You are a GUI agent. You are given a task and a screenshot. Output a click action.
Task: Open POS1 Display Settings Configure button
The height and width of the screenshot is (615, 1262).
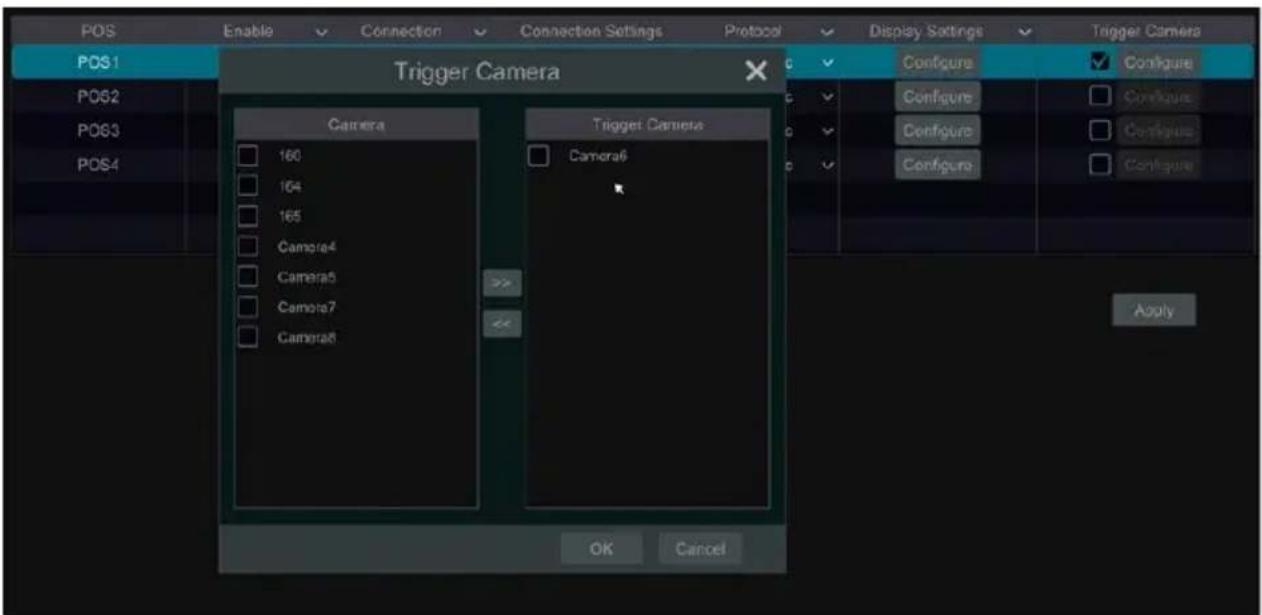[937, 63]
